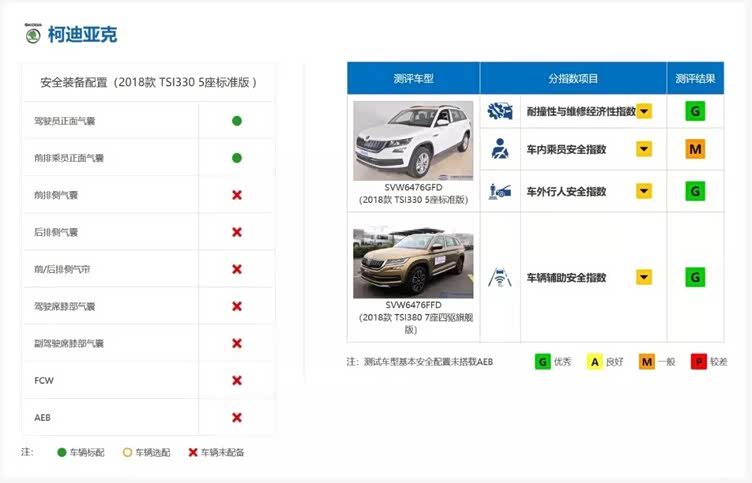Image resolution: width=752 pixels, height=483 pixels.
Task: Click the 柯迪亚克 title text
Action: pyautogui.click(x=82, y=35)
